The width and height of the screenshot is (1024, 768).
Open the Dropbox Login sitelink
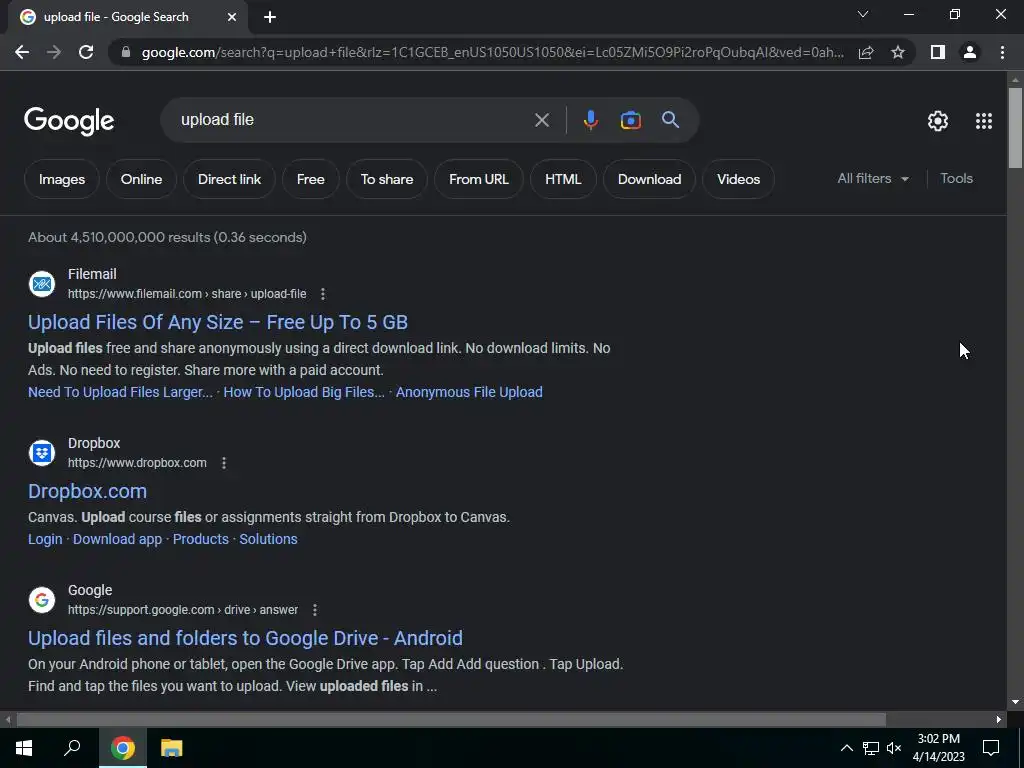45,539
